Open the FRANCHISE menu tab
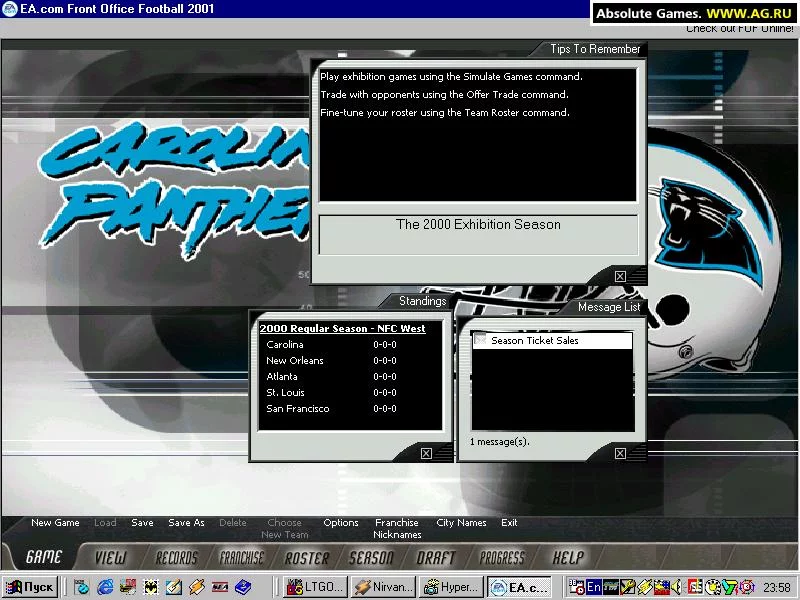Image resolution: width=800 pixels, height=600 pixels. (241, 558)
